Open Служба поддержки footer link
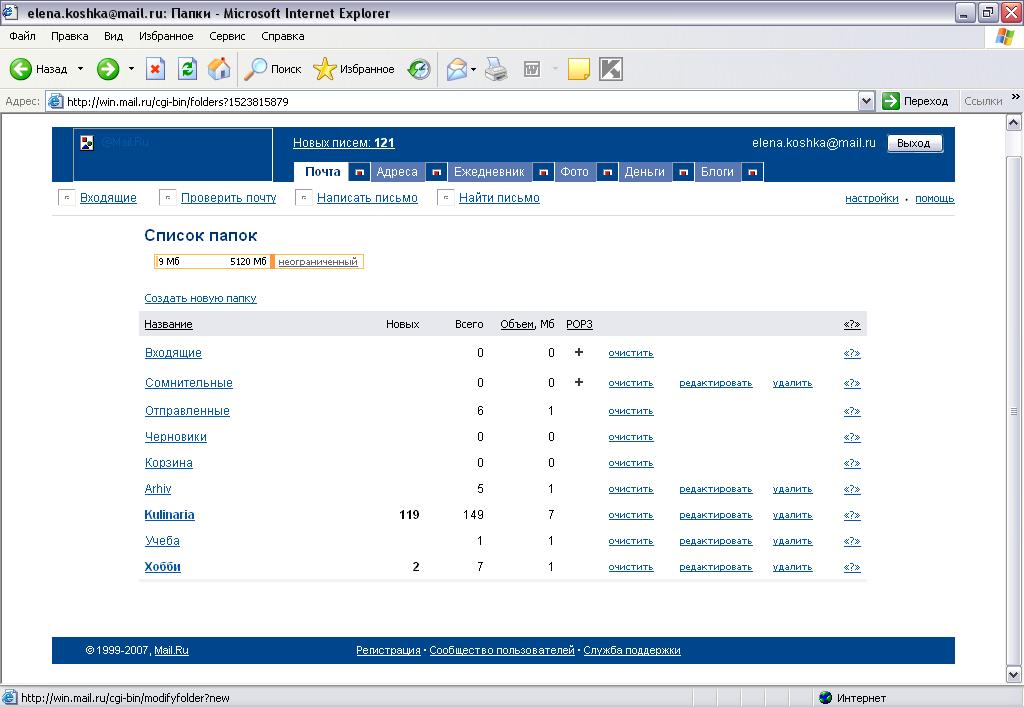 (632, 650)
